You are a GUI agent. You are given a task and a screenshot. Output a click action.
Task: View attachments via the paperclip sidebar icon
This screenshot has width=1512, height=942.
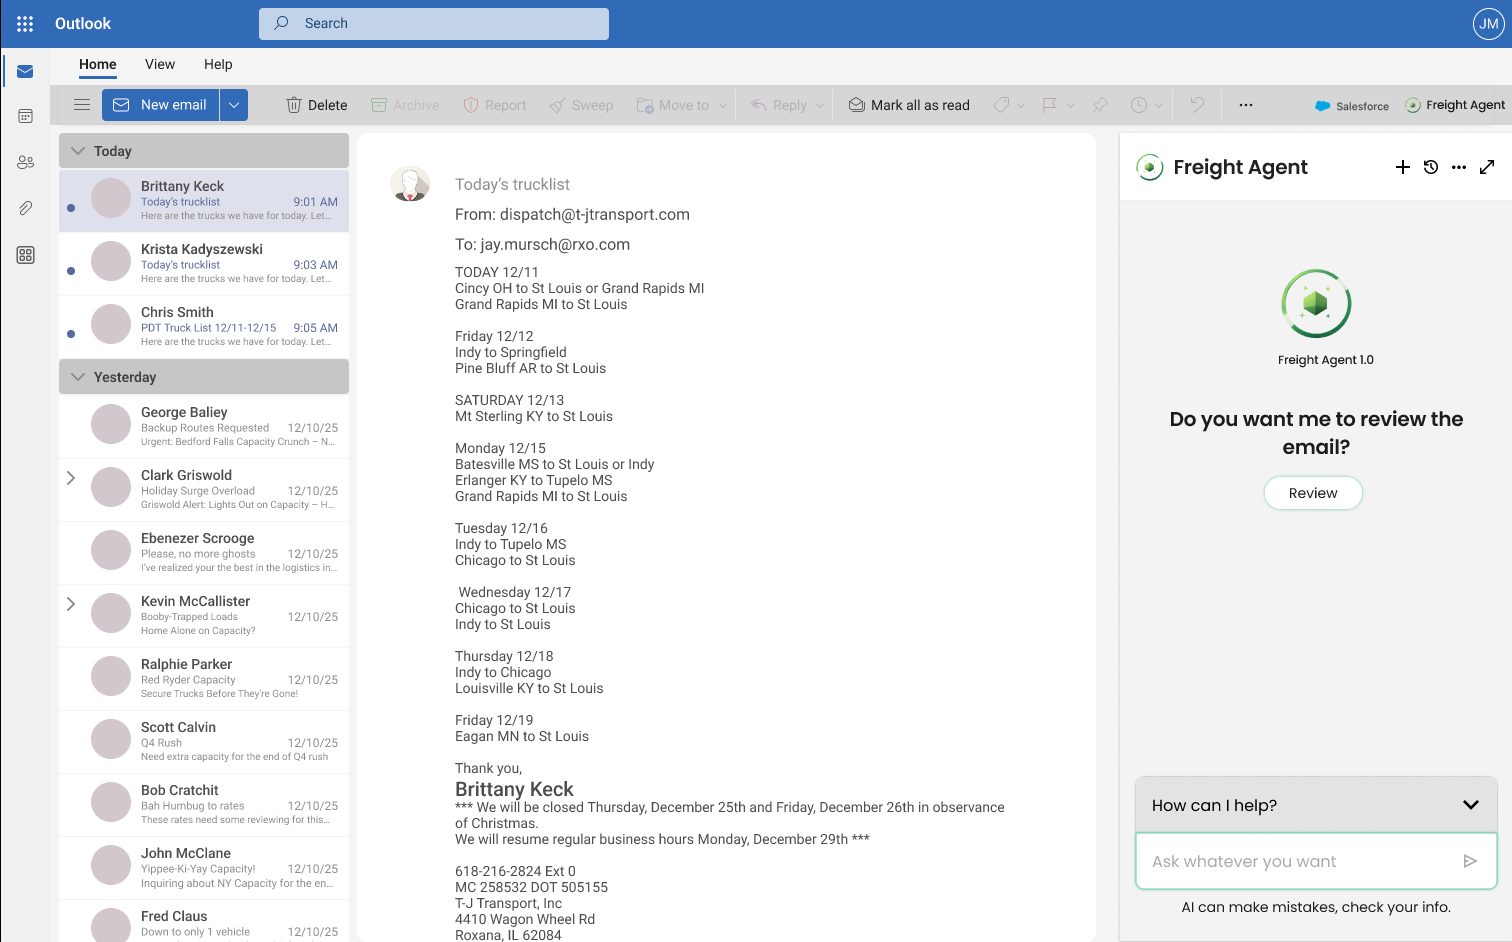[x=25, y=208]
